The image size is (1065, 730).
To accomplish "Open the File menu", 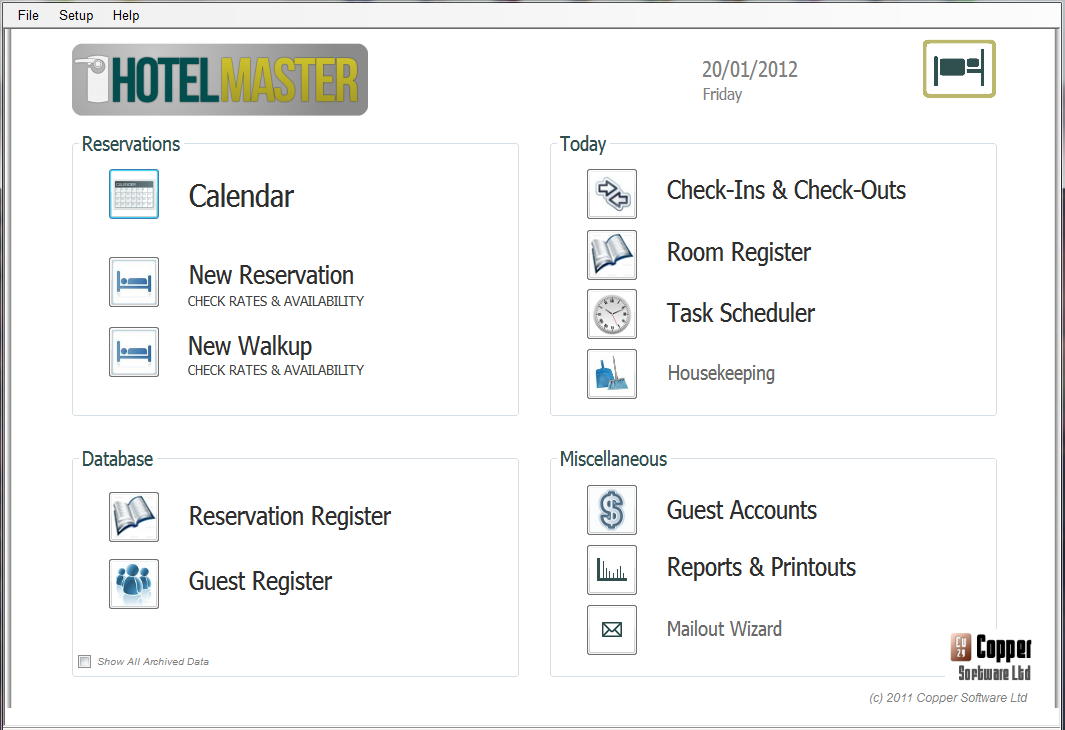I will coord(28,15).
